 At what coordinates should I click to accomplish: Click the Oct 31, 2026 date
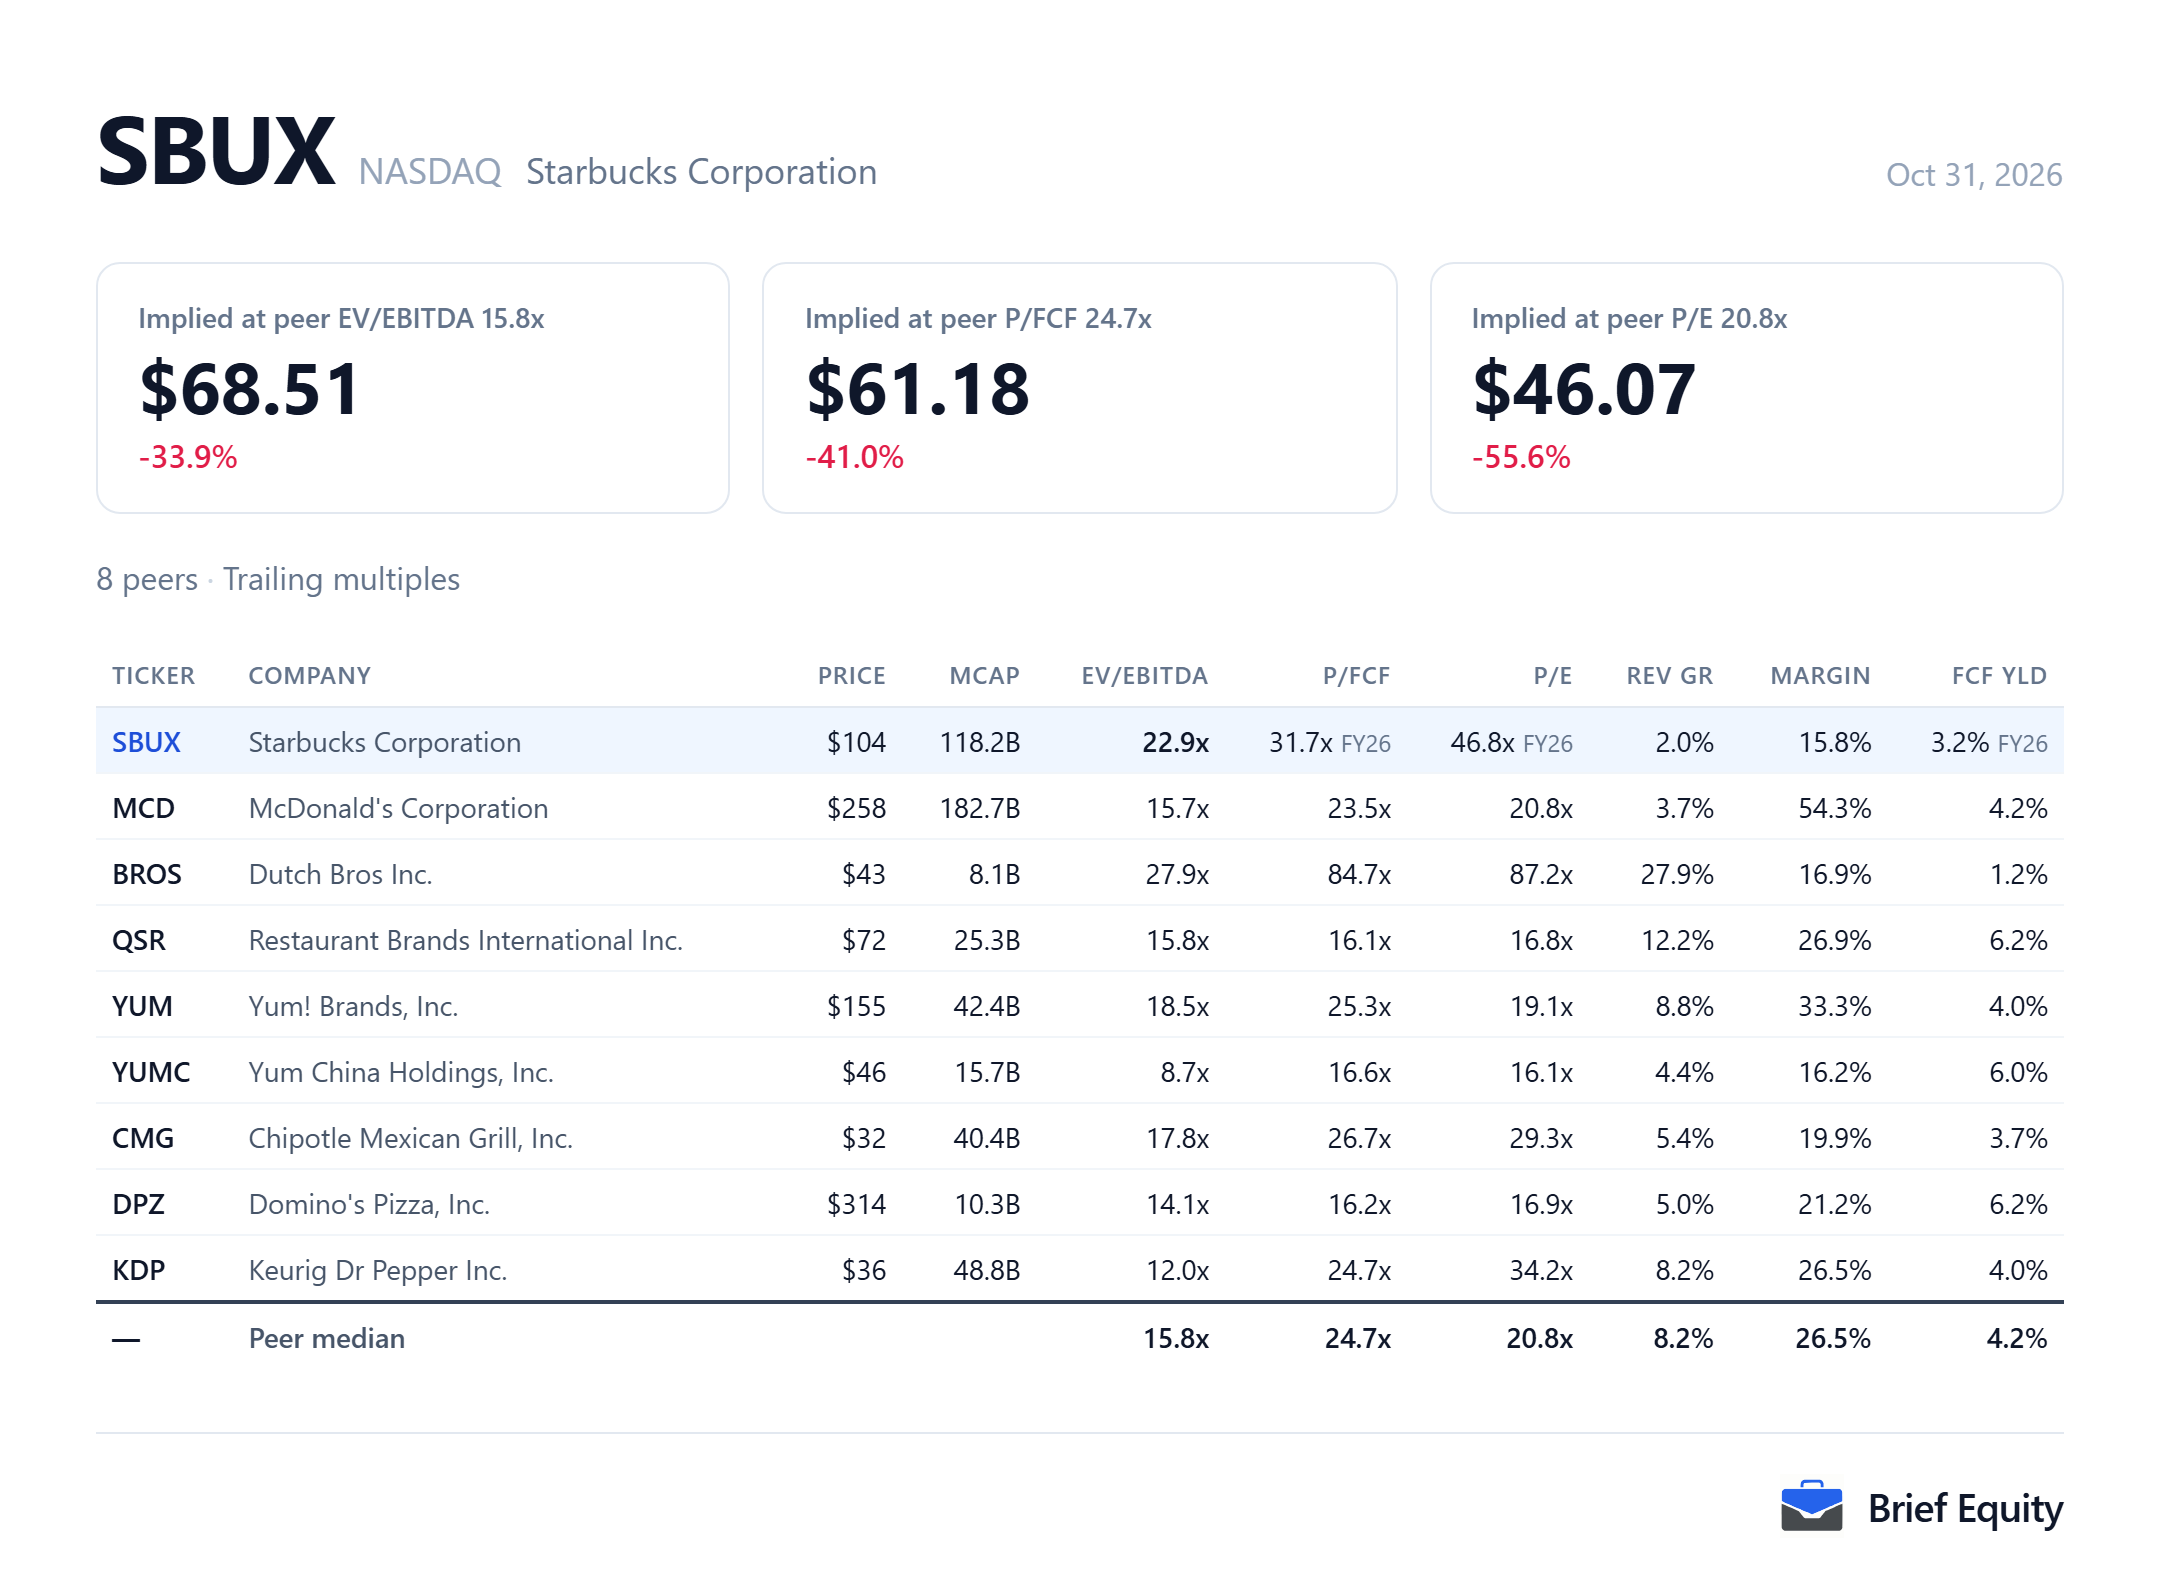[x=1974, y=175]
